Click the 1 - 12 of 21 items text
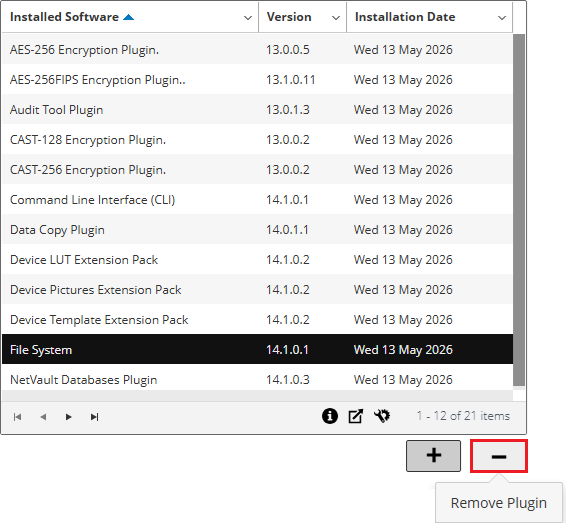This screenshot has height=526, width=566. (463, 416)
